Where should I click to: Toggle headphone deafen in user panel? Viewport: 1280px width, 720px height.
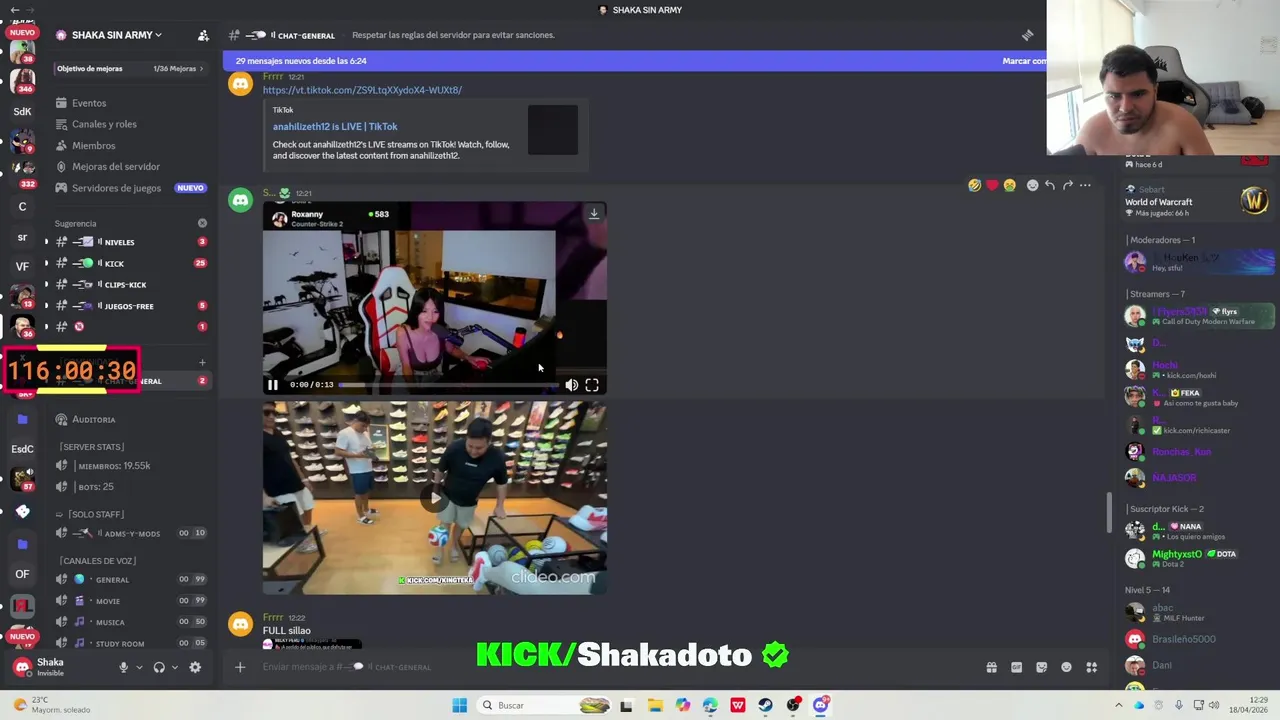click(x=159, y=668)
